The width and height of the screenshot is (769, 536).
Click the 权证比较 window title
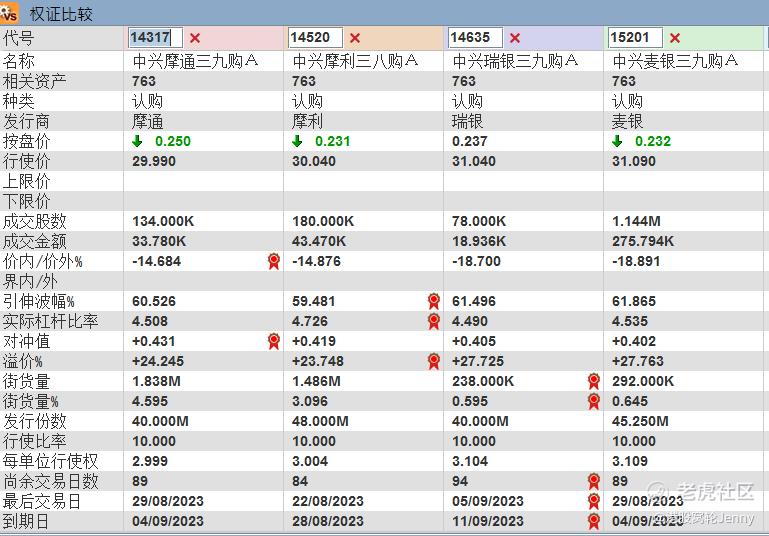pos(61,14)
